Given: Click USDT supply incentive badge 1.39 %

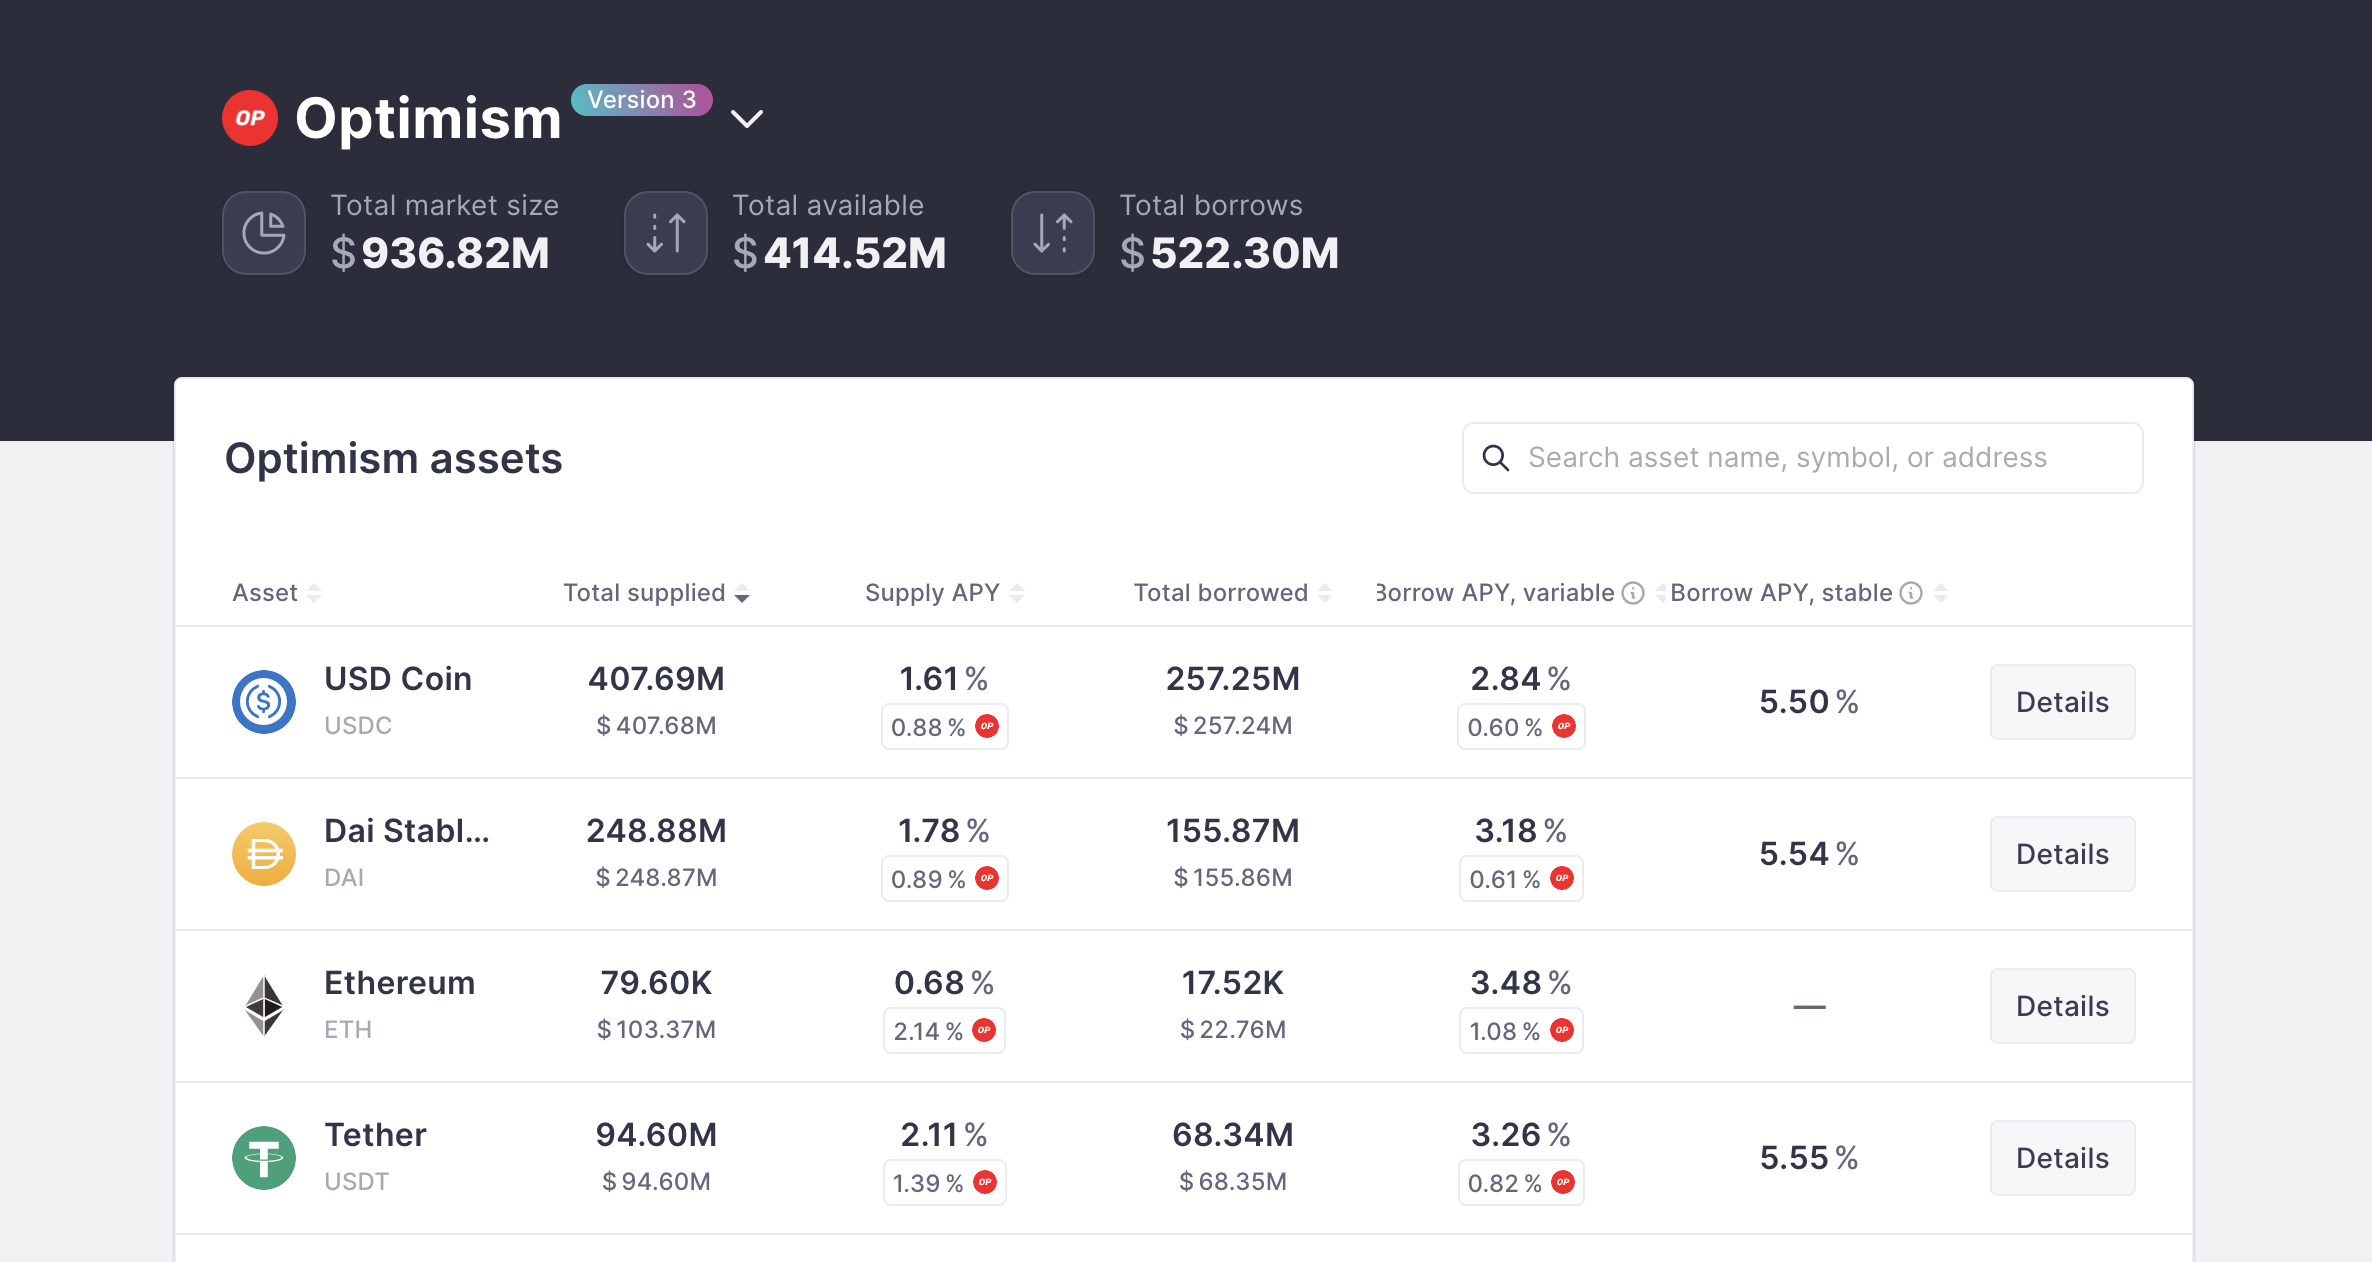Looking at the screenshot, I should [x=944, y=1183].
